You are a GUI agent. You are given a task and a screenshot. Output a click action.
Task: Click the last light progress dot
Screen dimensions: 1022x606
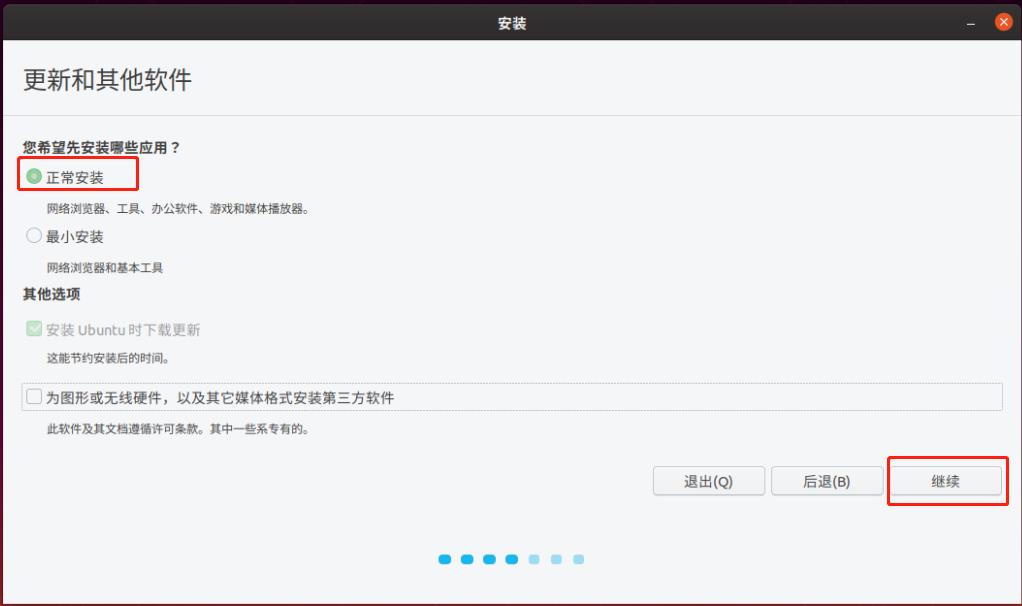(x=580, y=559)
